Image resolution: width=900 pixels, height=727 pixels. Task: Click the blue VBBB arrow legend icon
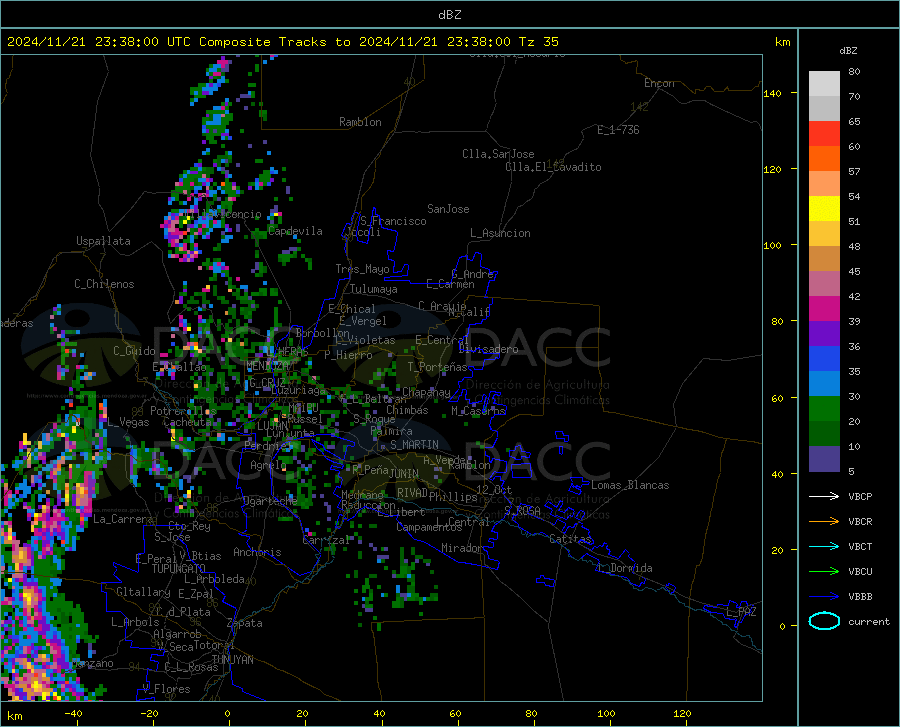[824, 597]
